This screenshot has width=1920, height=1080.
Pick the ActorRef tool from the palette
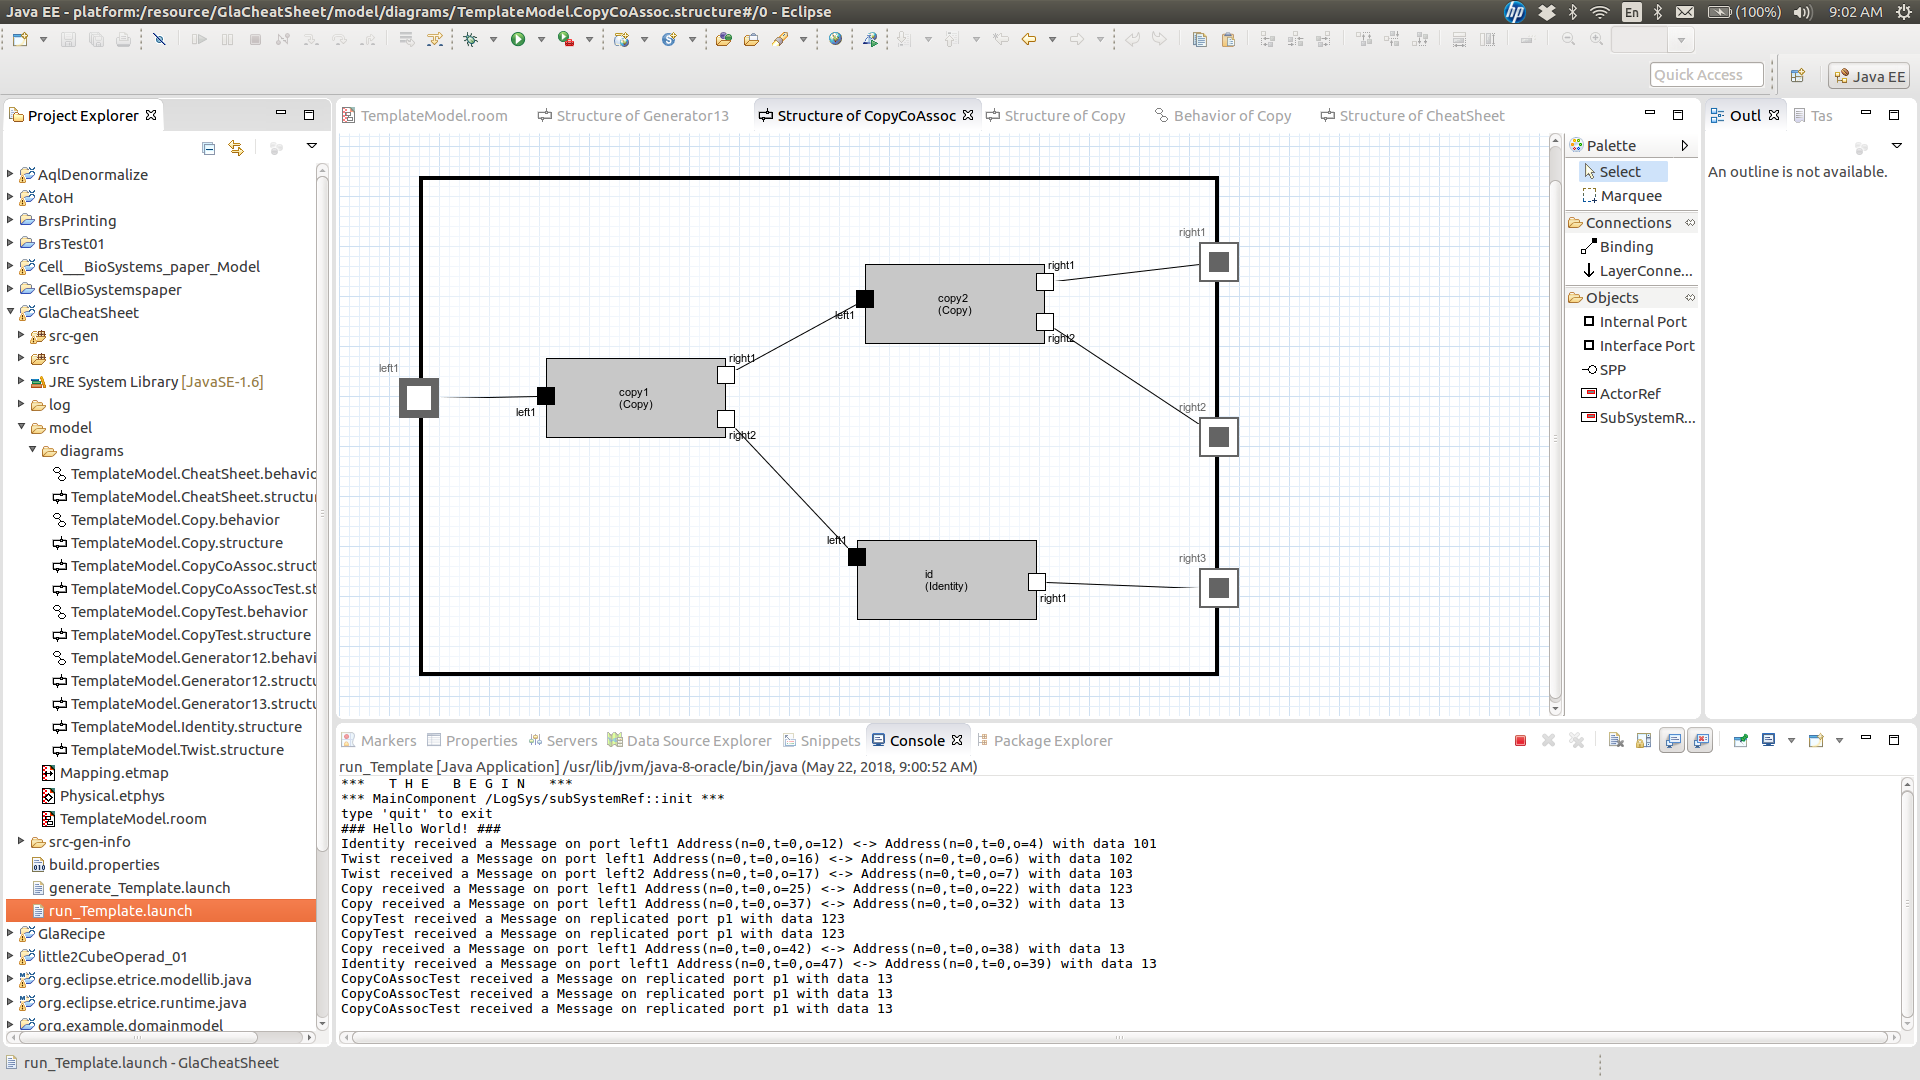coord(1629,394)
